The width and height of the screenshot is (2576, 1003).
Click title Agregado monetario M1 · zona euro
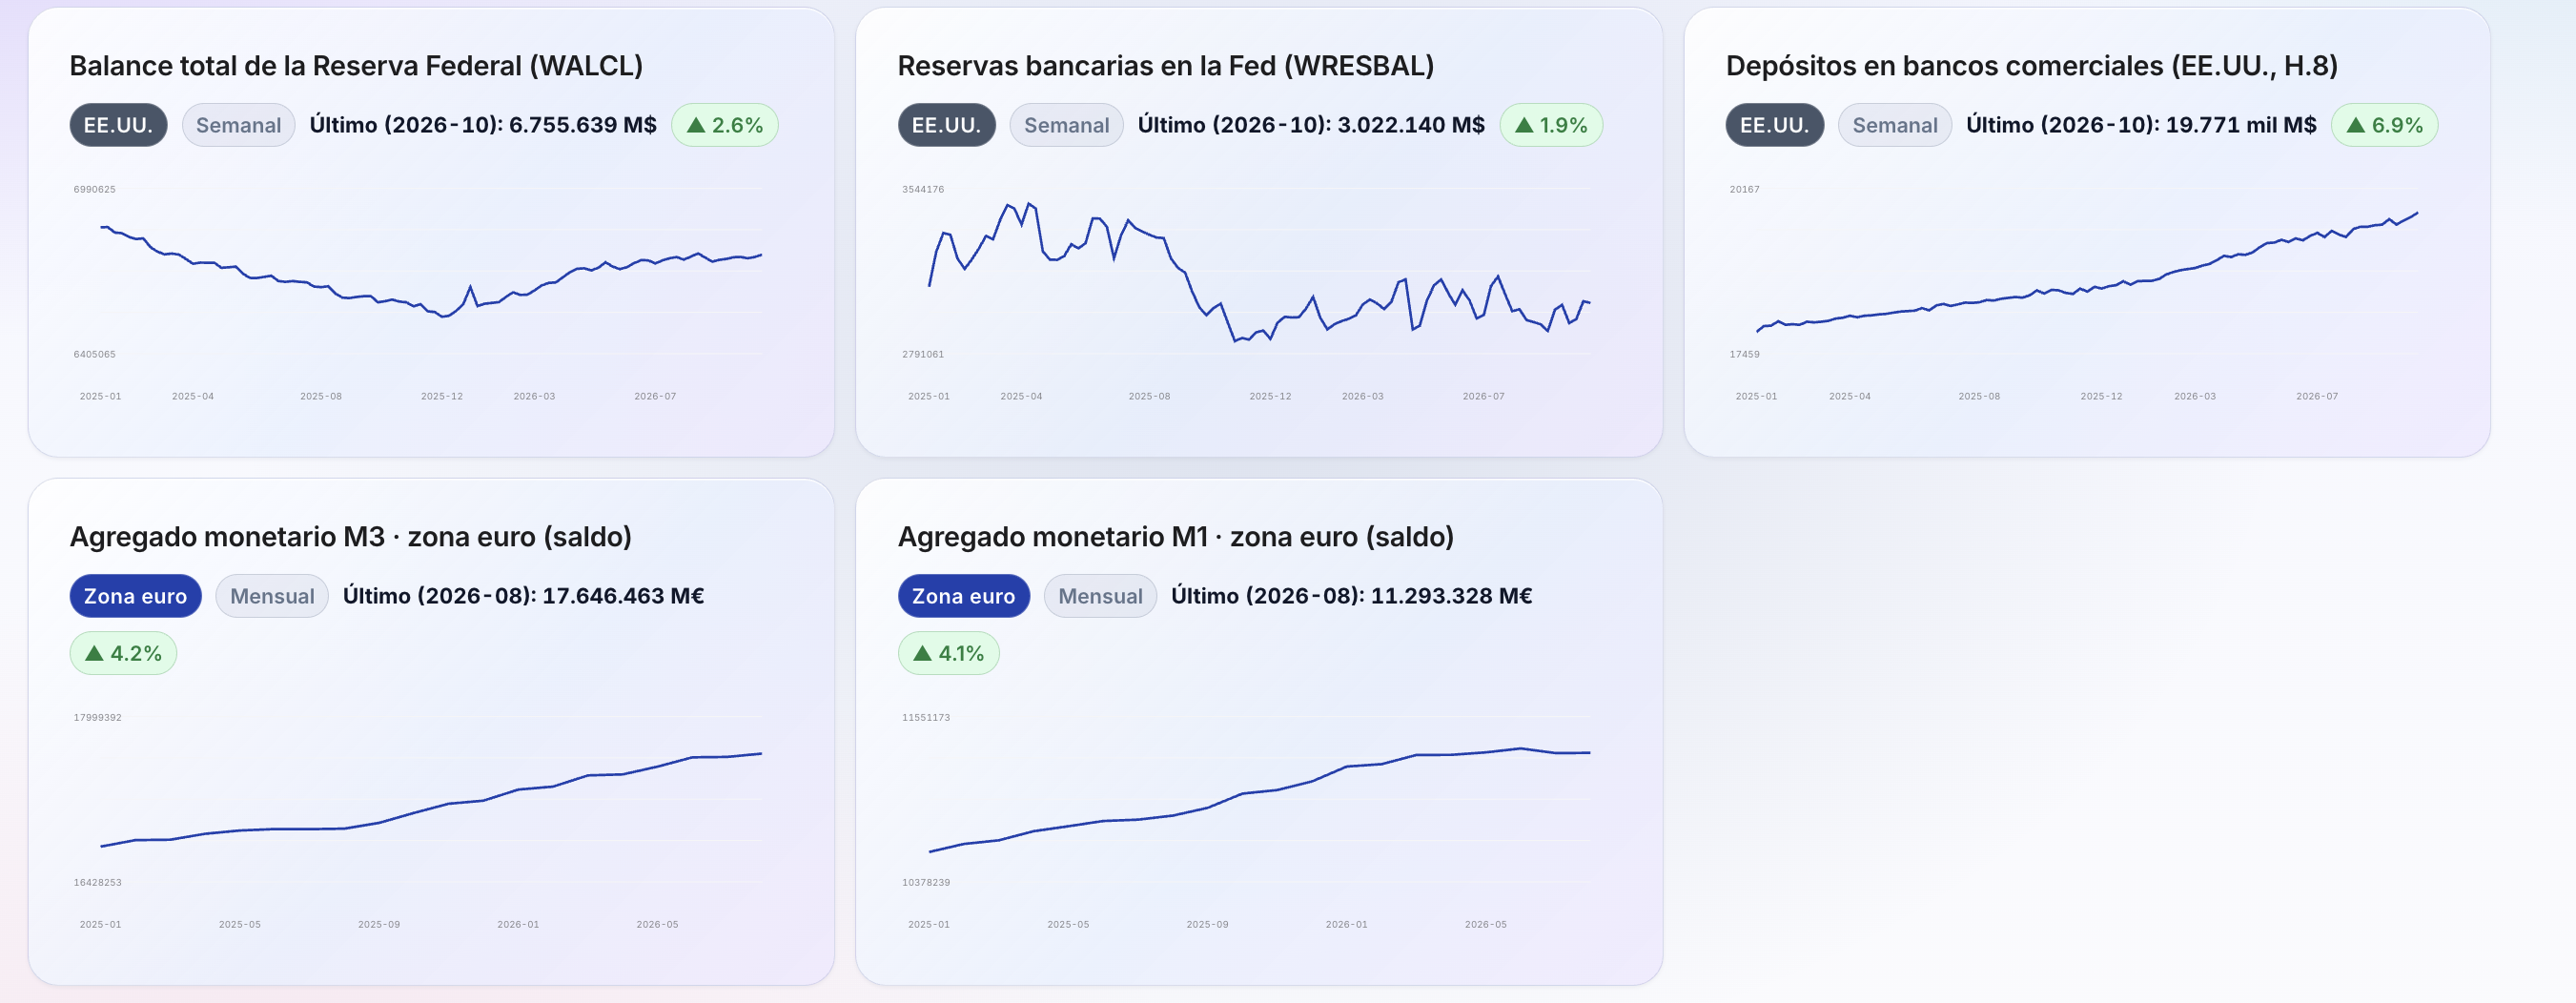pos(1175,537)
